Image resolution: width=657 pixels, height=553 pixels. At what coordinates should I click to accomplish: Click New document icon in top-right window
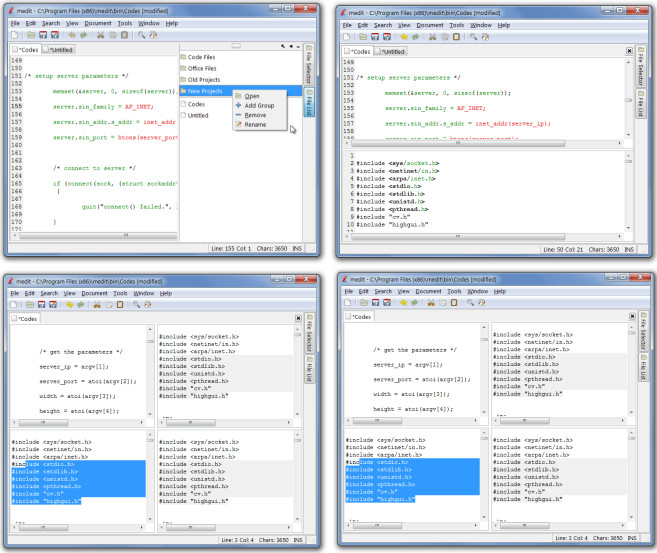347,37
